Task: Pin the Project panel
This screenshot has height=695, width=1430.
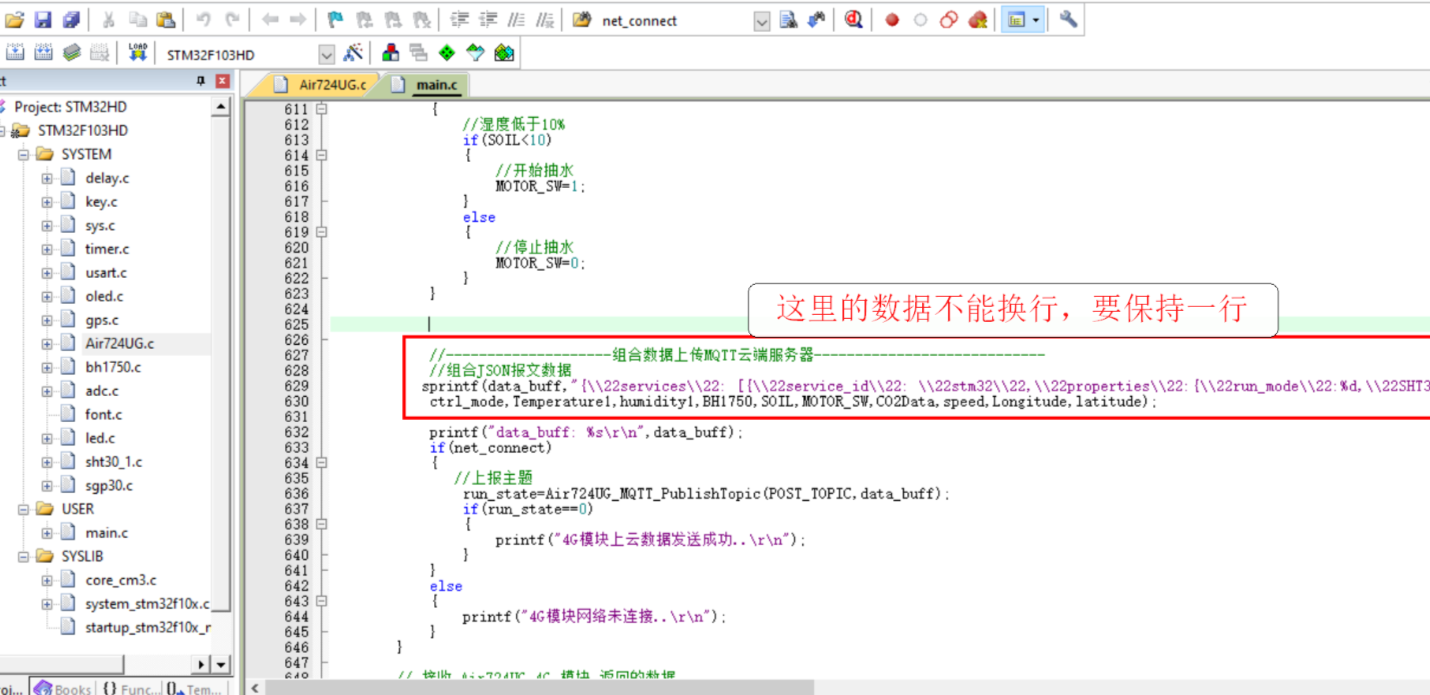Action: tap(201, 81)
